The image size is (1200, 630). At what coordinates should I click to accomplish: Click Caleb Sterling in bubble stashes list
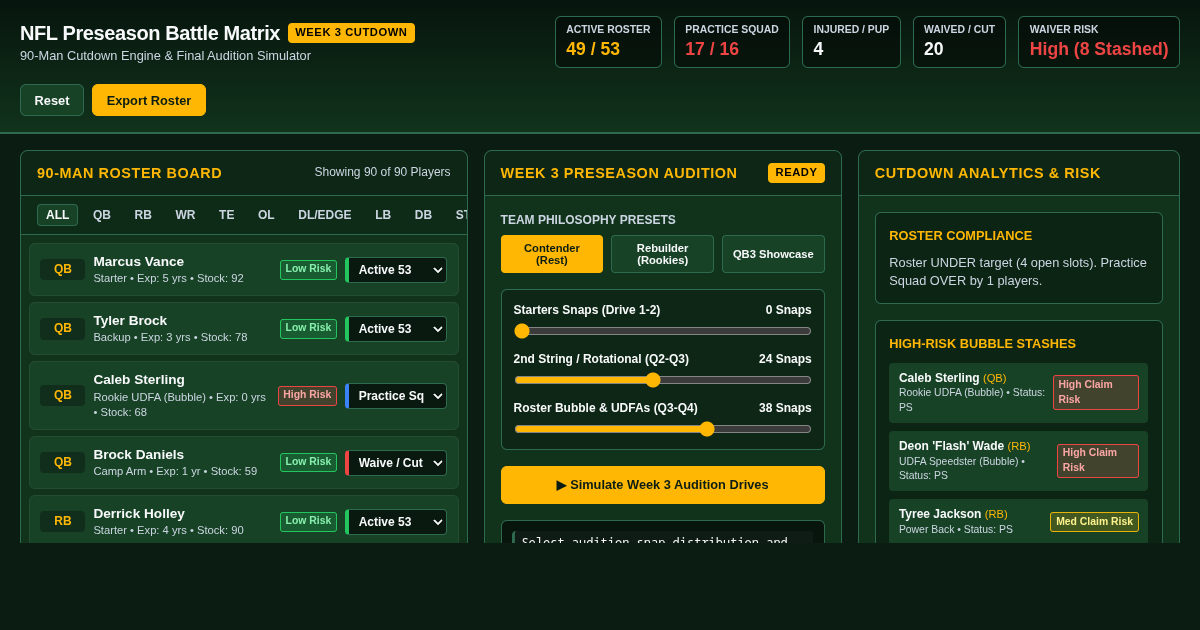(1018, 393)
